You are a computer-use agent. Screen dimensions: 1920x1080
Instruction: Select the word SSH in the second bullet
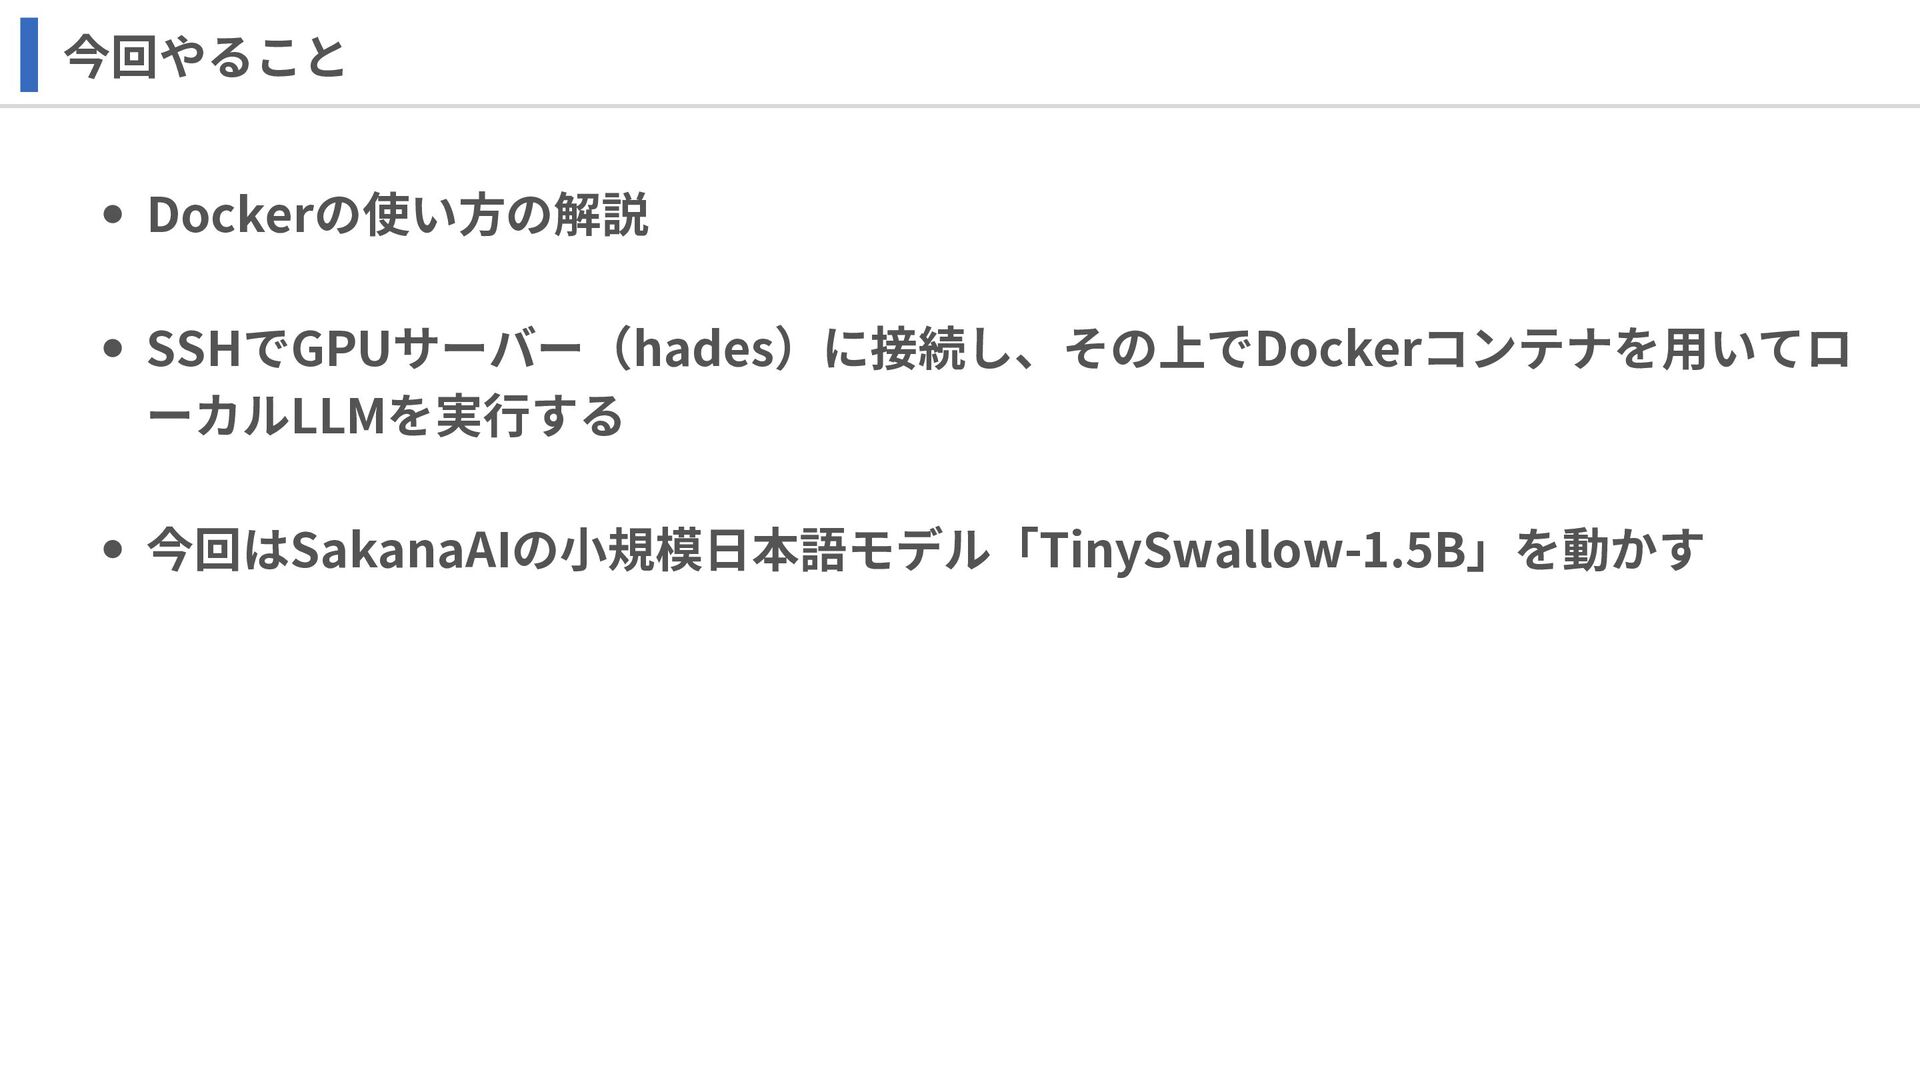(x=194, y=349)
